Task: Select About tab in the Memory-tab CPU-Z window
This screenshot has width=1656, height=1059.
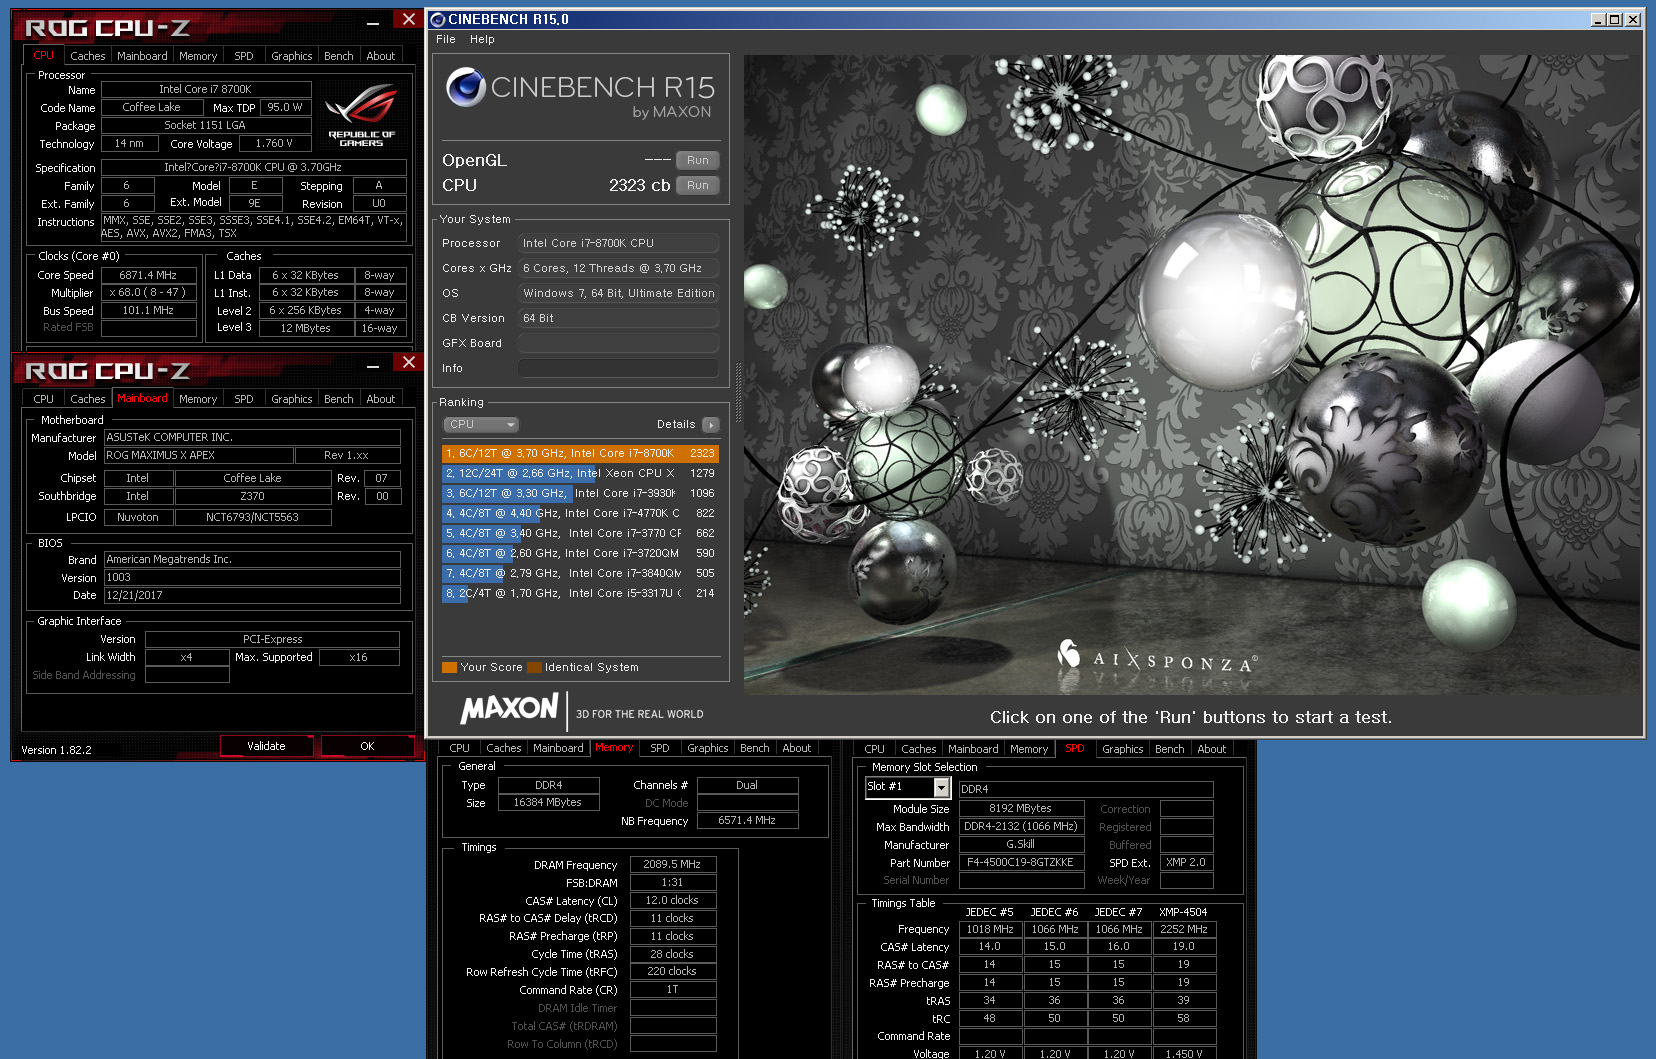Action: point(797,748)
